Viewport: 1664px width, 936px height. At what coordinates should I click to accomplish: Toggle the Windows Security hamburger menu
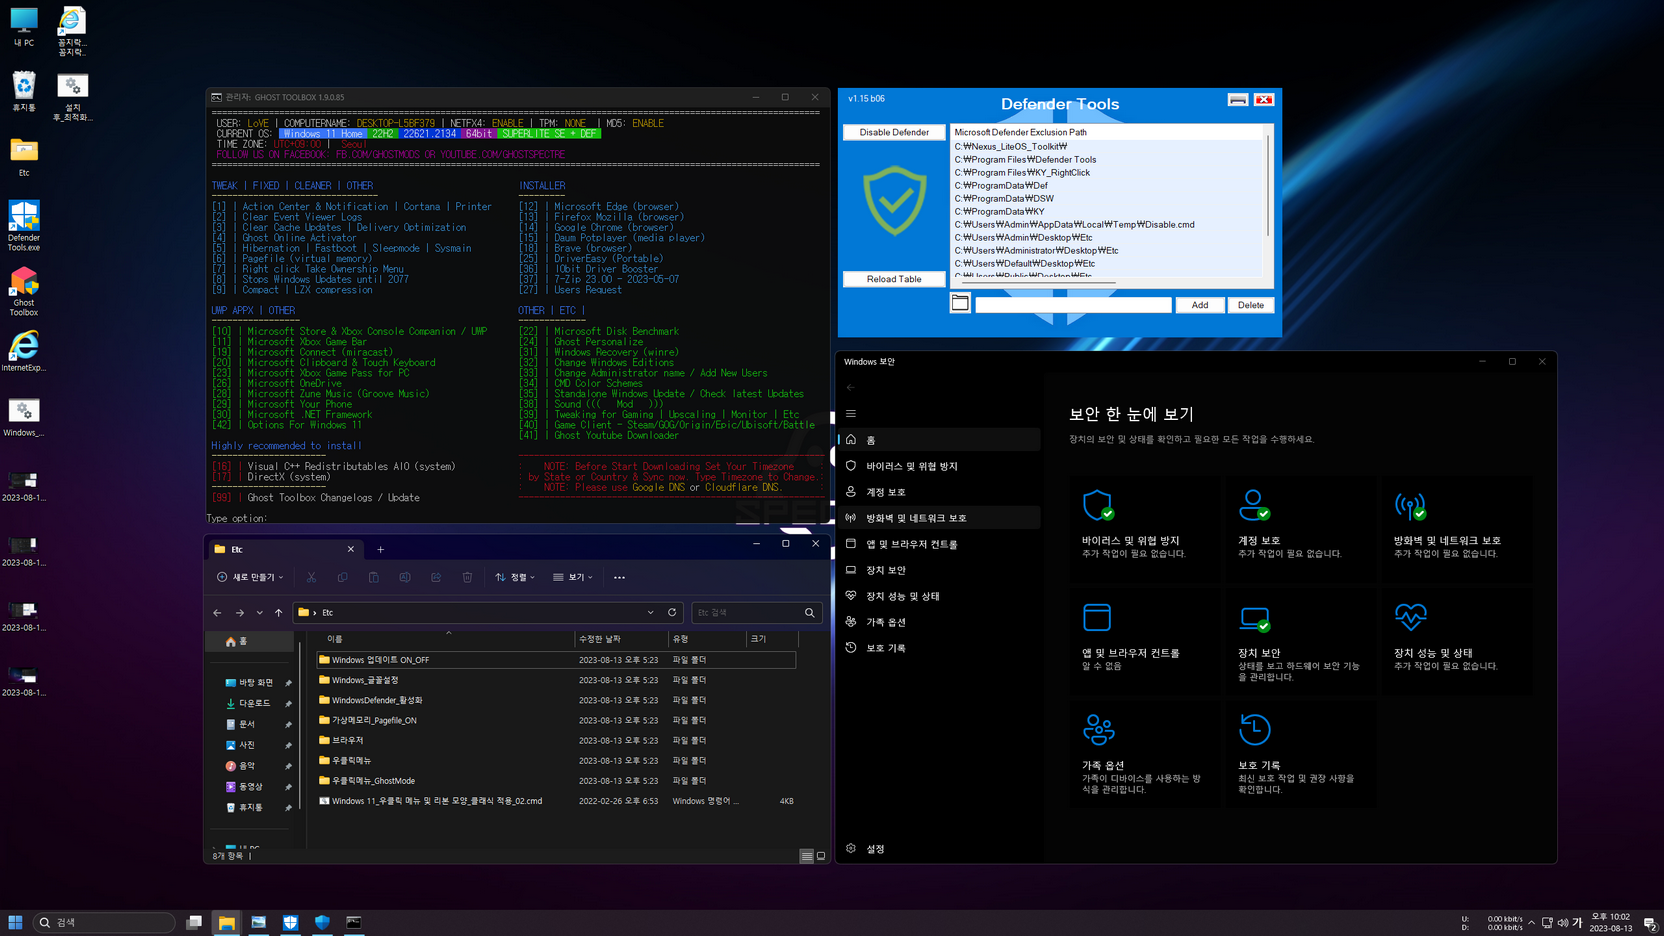(x=851, y=413)
